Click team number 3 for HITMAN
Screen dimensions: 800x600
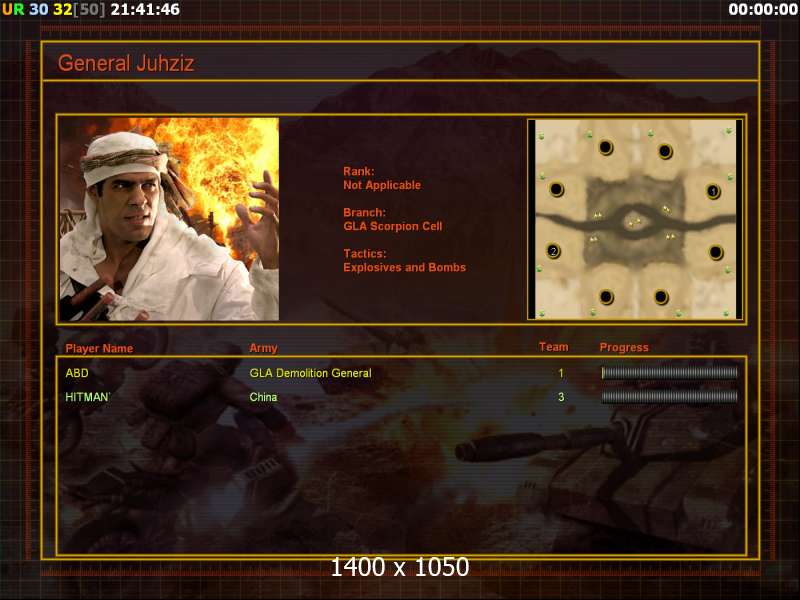tap(561, 397)
